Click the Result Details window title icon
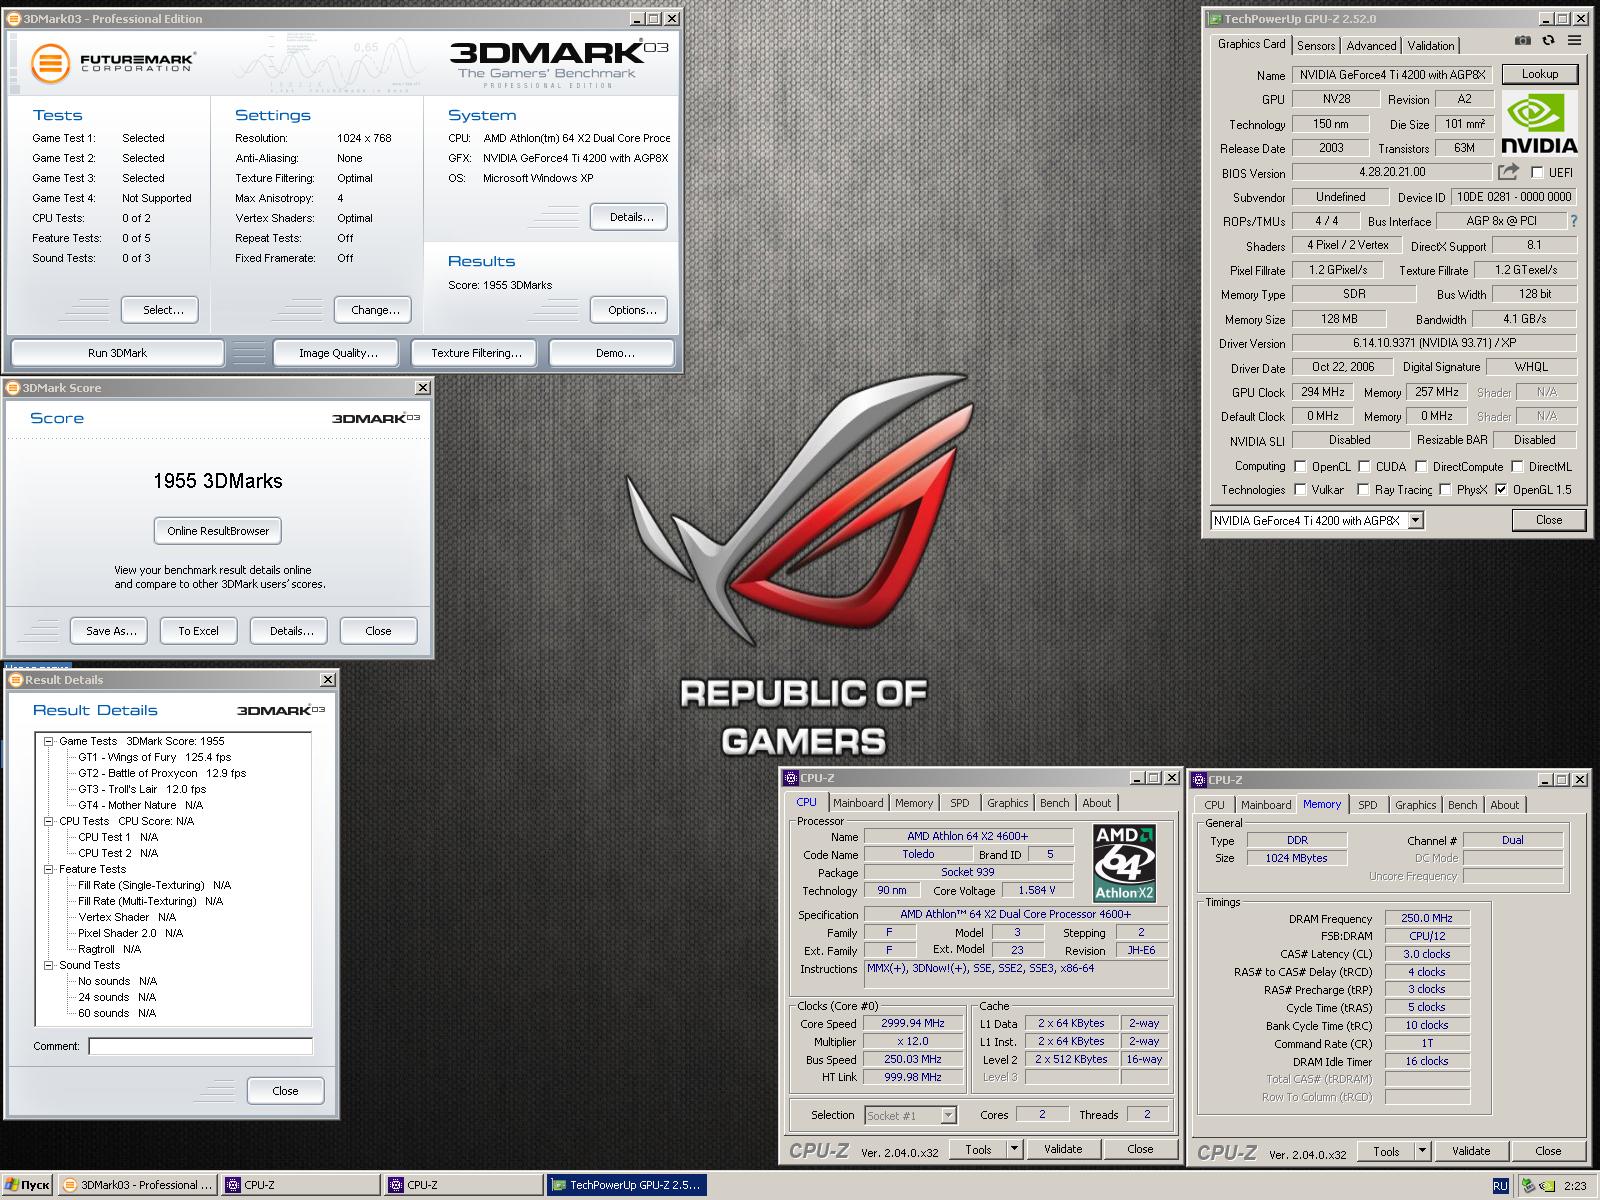1600x1200 pixels. point(15,680)
